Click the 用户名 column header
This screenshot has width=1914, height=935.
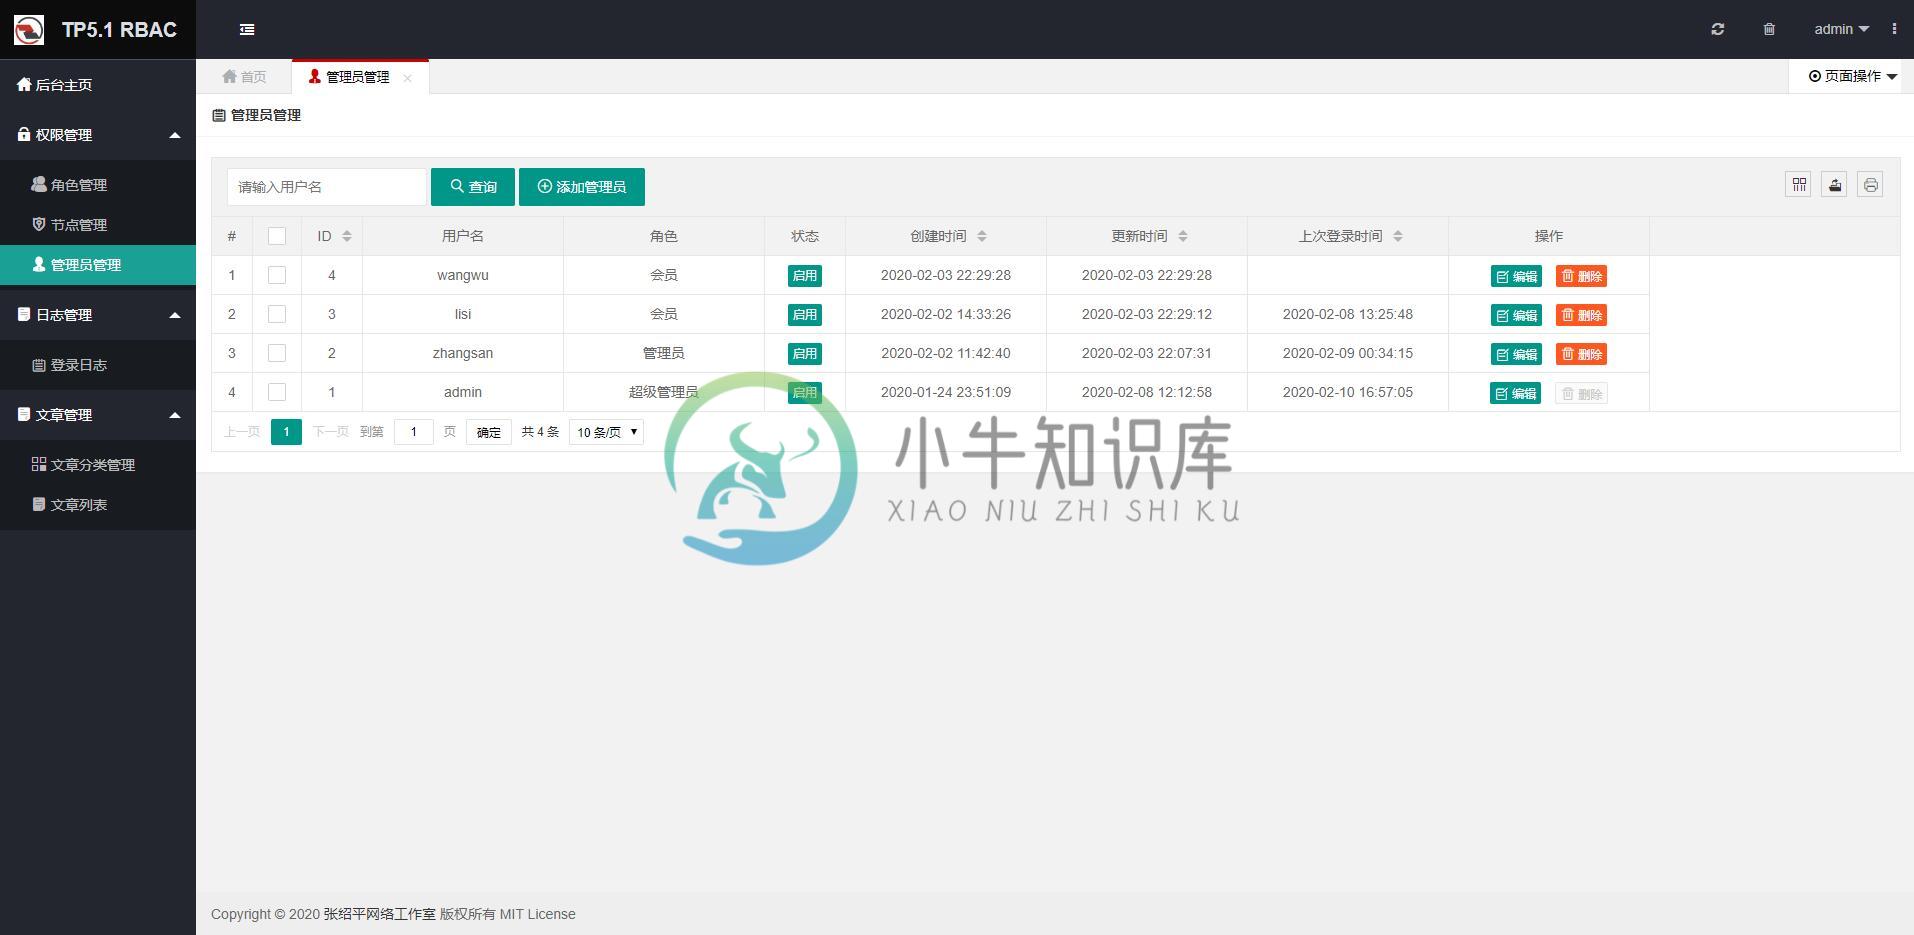tap(463, 236)
